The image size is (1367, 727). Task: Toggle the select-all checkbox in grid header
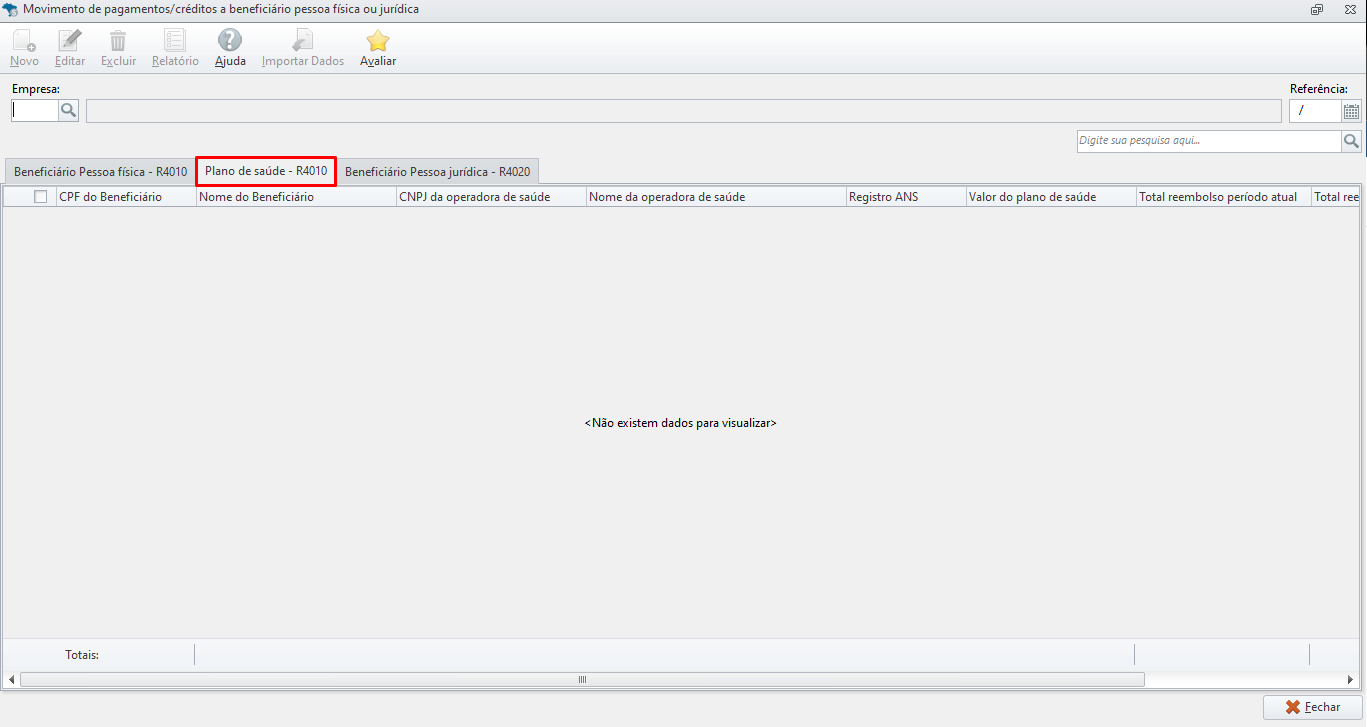click(41, 197)
